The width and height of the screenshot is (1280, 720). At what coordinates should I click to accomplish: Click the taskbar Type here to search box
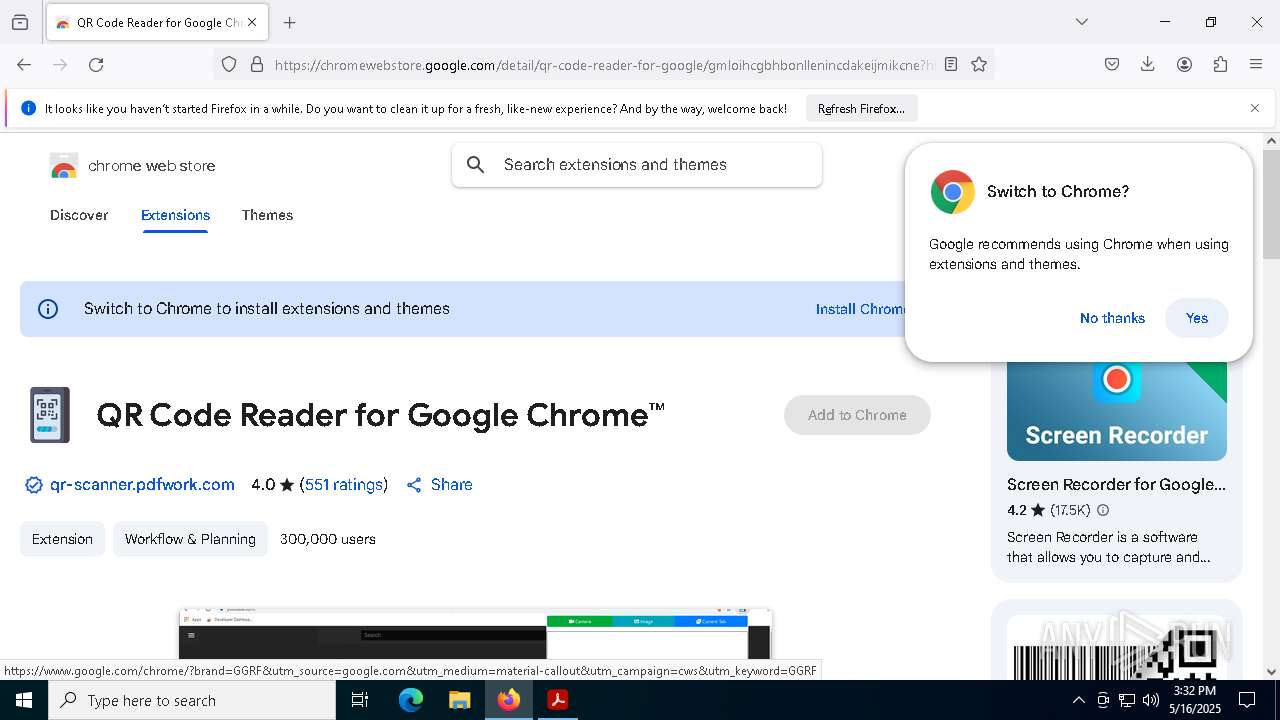click(x=192, y=700)
